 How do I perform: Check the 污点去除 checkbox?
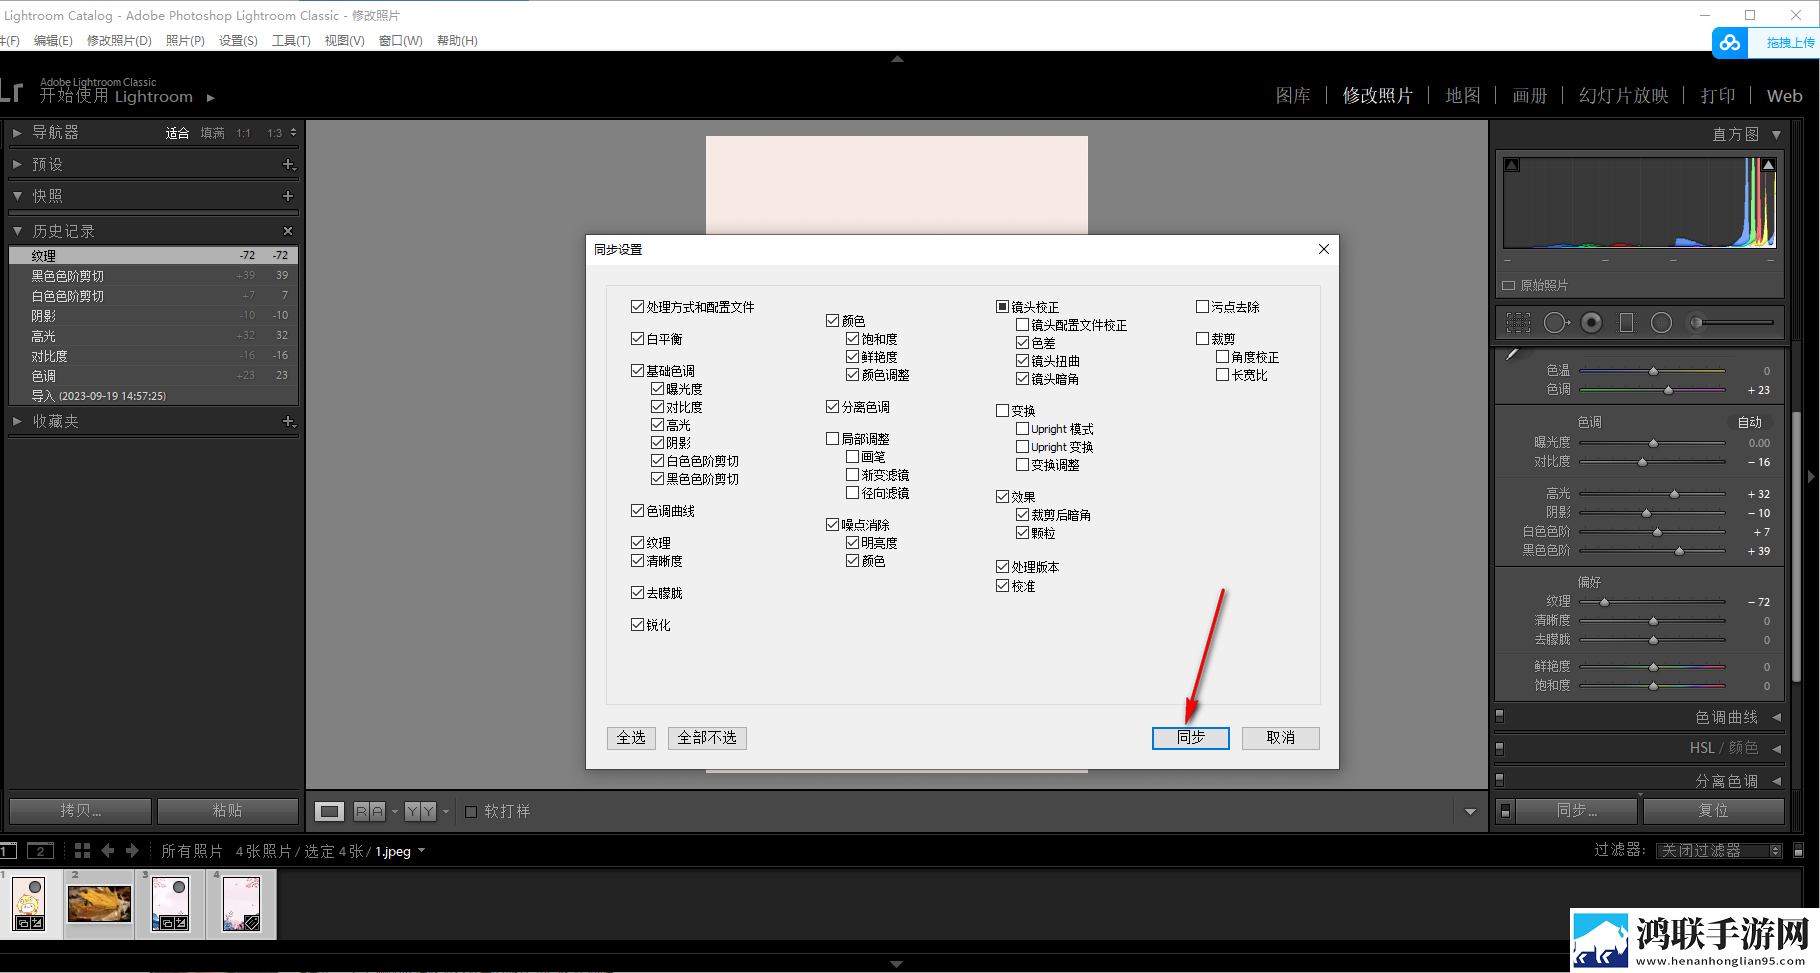pyautogui.click(x=1202, y=307)
